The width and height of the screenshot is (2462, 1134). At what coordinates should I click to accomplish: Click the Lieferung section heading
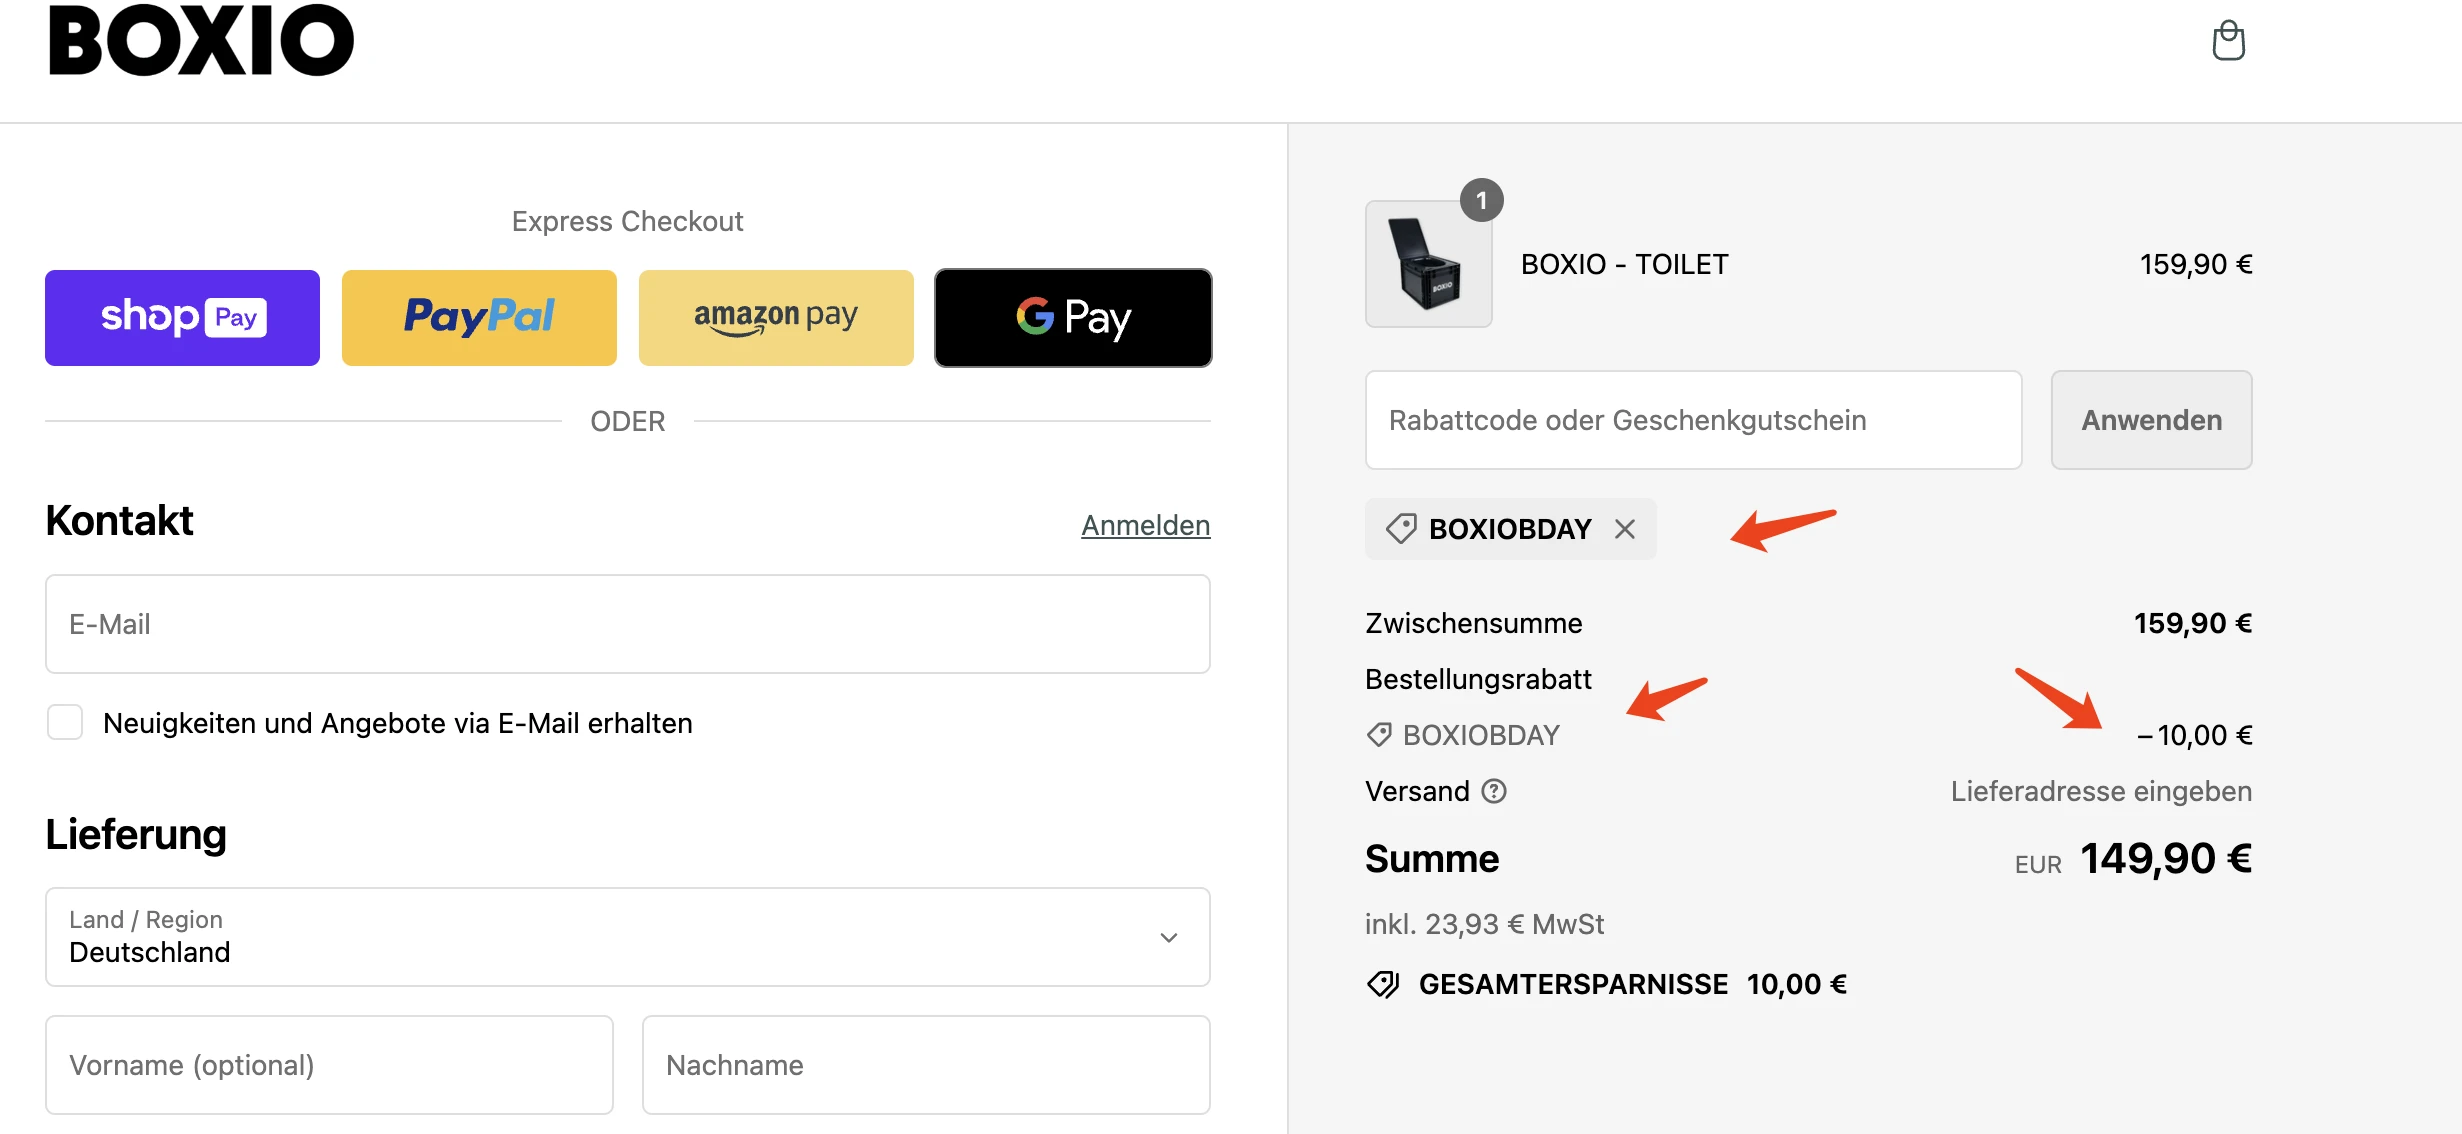(136, 834)
